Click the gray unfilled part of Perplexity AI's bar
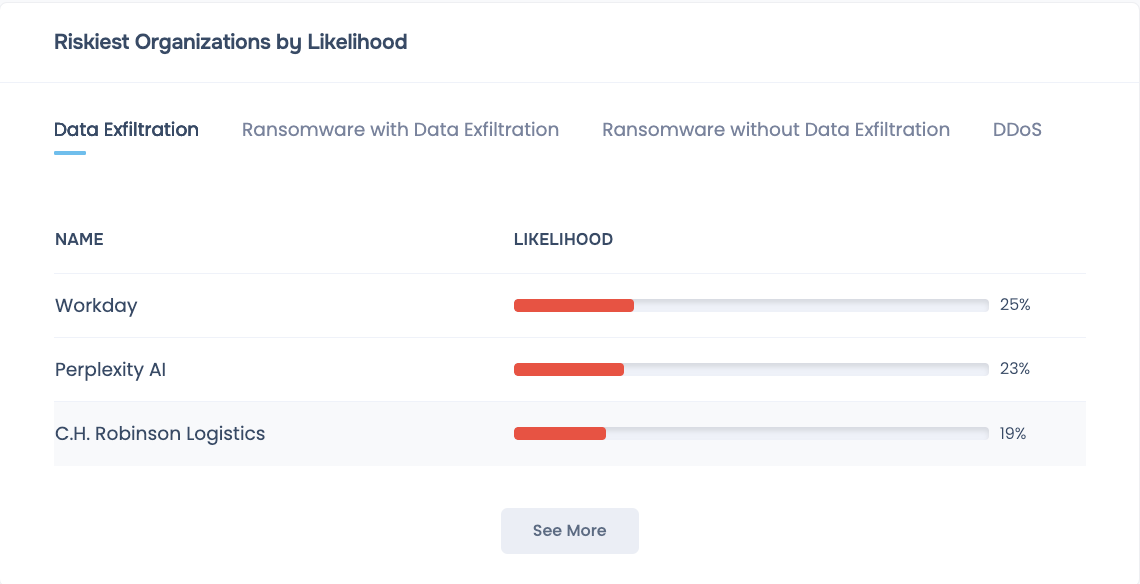This screenshot has height=584, width=1140. tap(805, 370)
